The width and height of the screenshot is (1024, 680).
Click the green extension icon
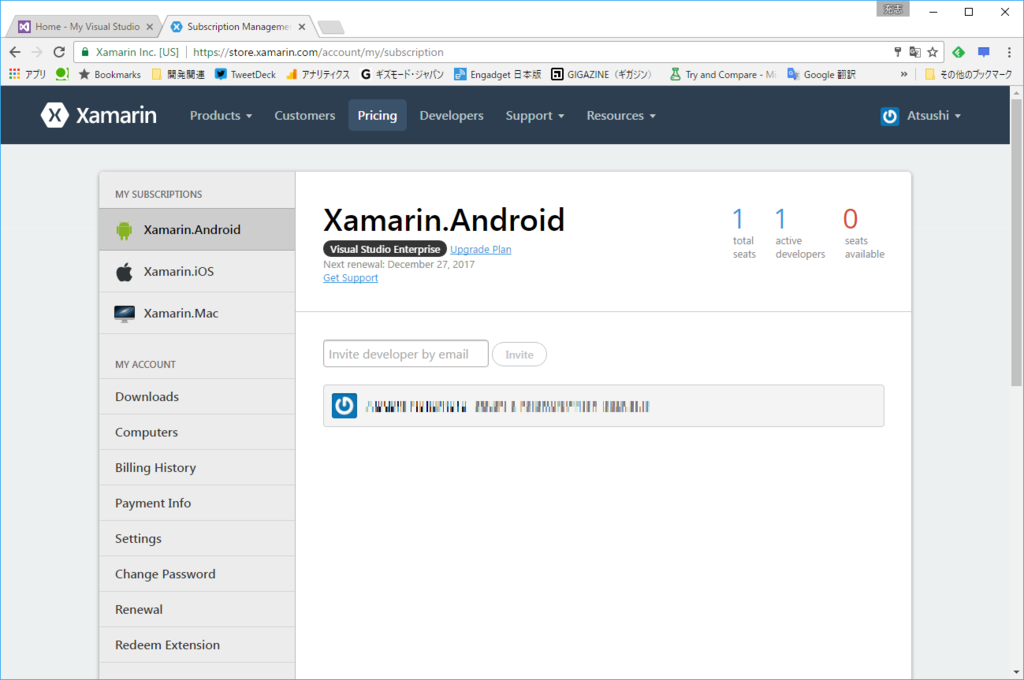[959, 52]
